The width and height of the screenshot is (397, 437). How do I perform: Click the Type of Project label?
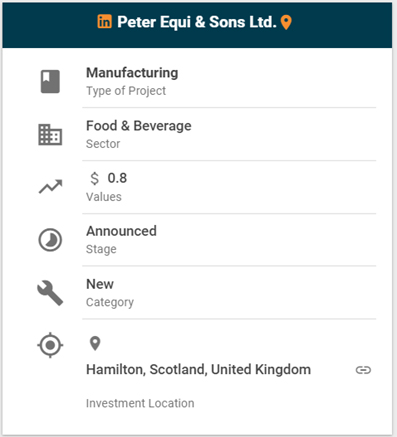pyautogui.click(x=126, y=91)
